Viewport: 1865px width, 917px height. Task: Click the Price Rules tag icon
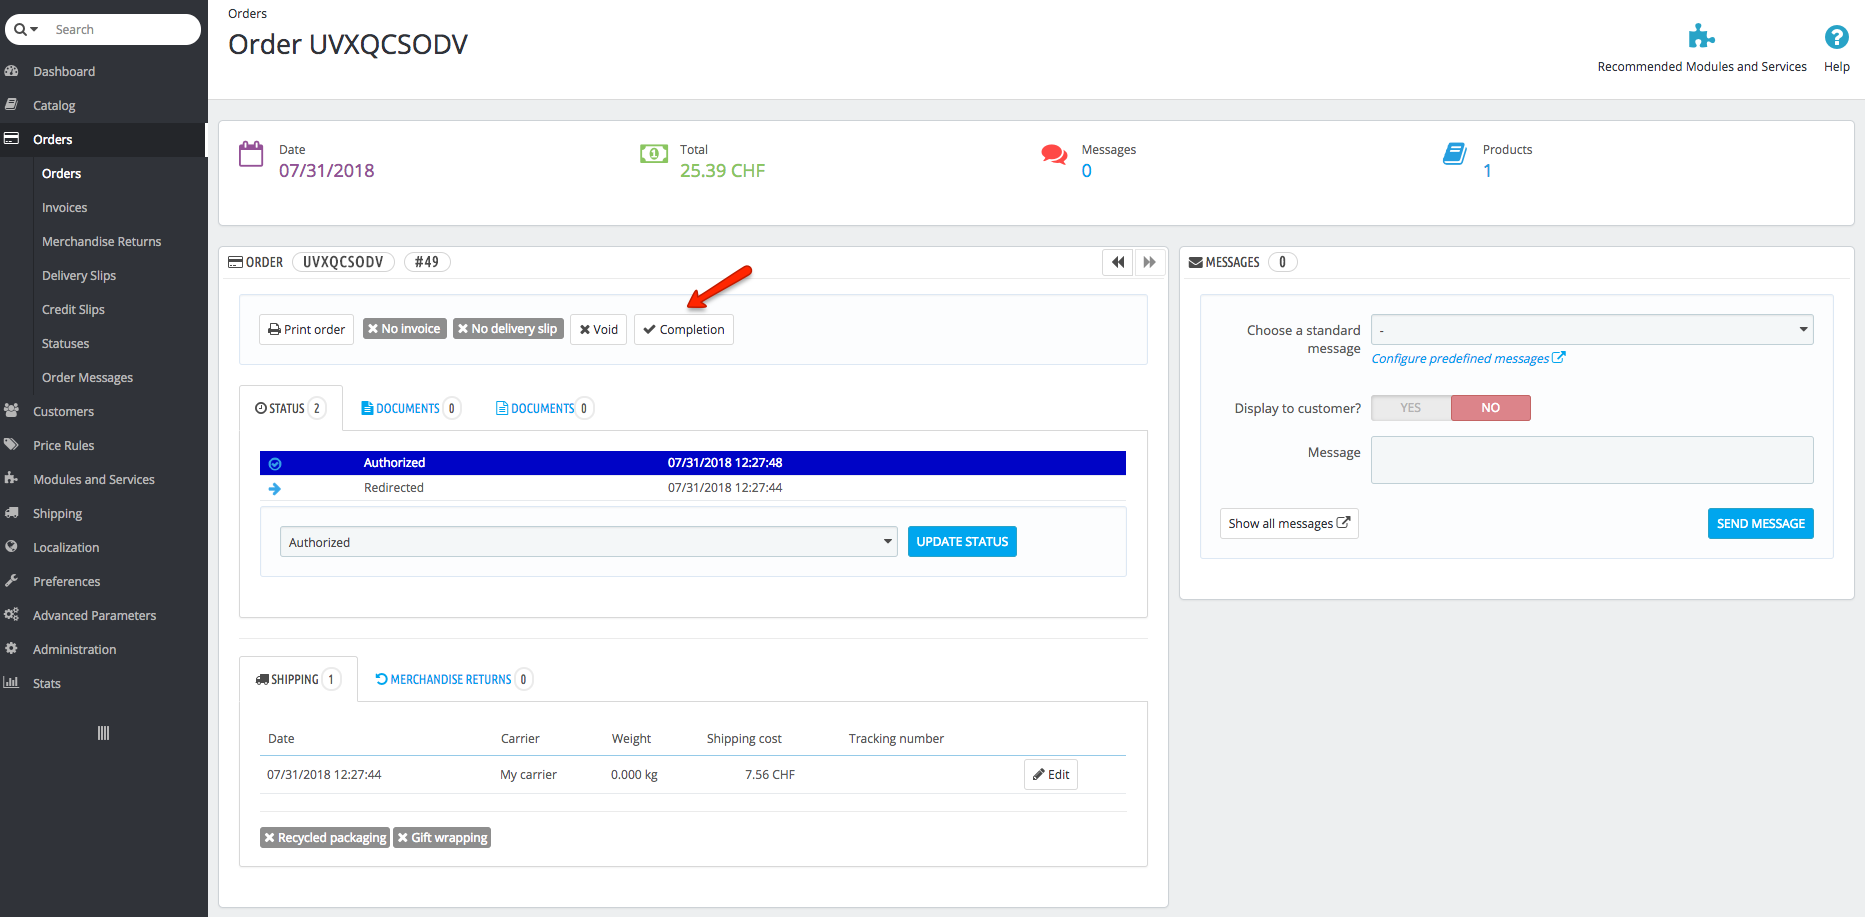click(x=12, y=445)
